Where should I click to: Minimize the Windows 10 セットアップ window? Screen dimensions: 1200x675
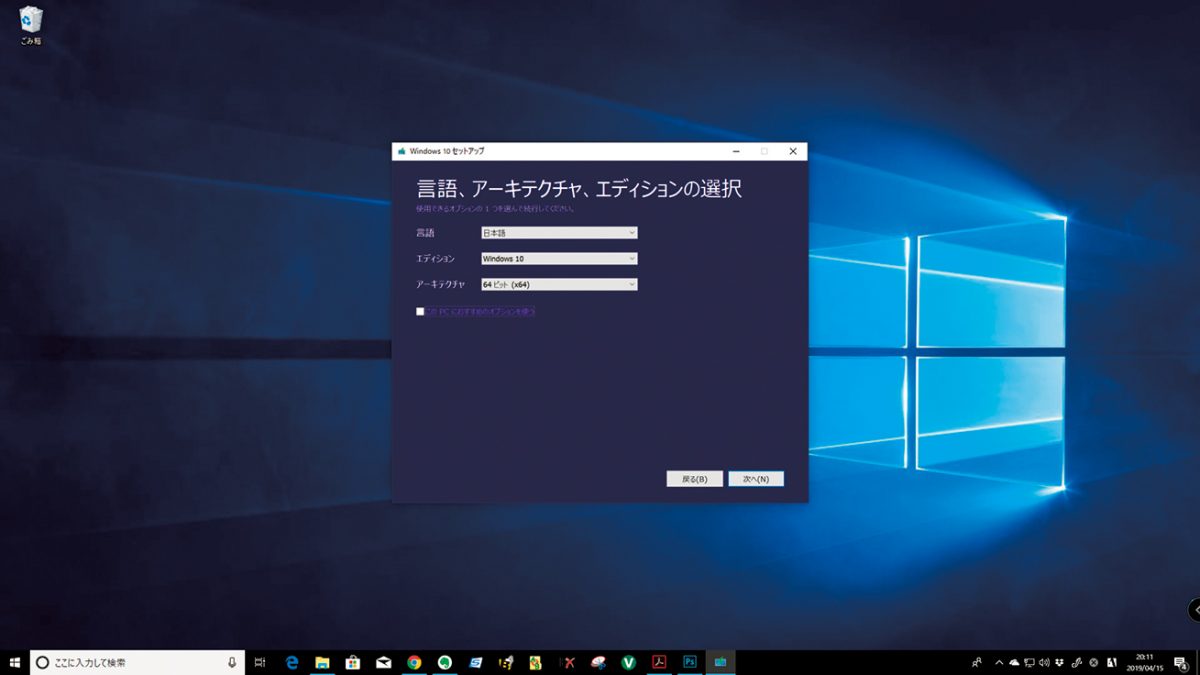pyautogui.click(x=736, y=151)
